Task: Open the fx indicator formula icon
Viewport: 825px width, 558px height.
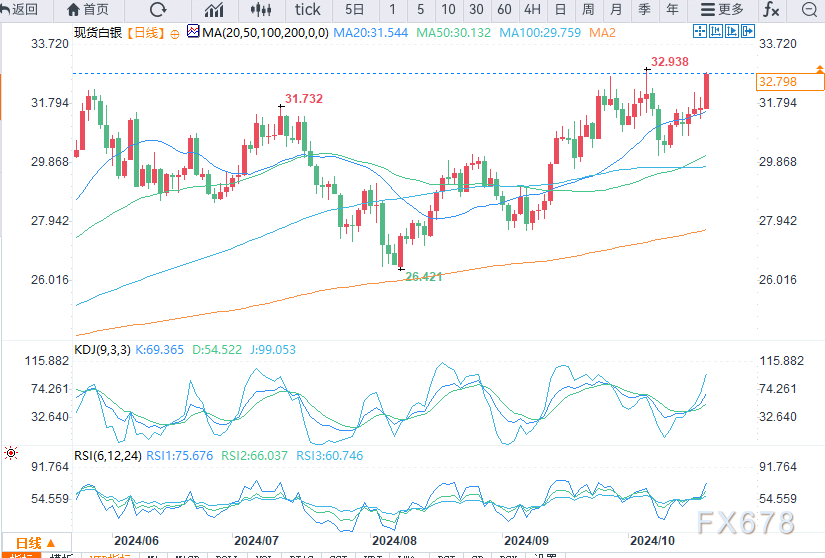Action: tap(771, 10)
